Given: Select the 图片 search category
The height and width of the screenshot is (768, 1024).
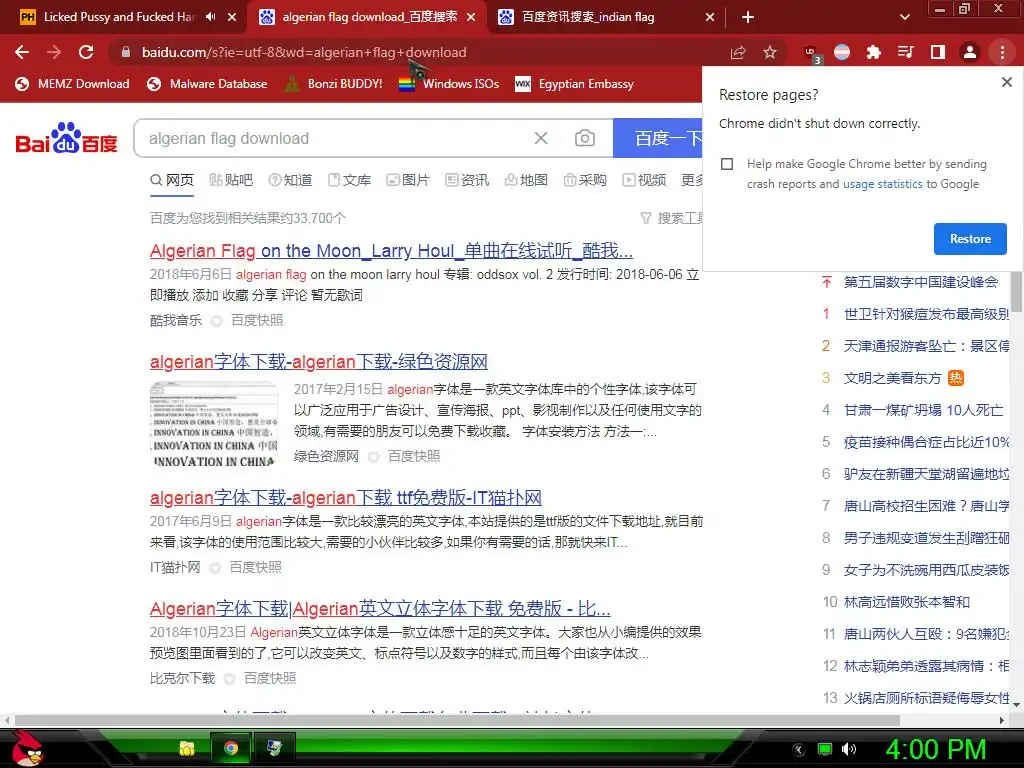Looking at the screenshot, I should click(x=408, y=180).
